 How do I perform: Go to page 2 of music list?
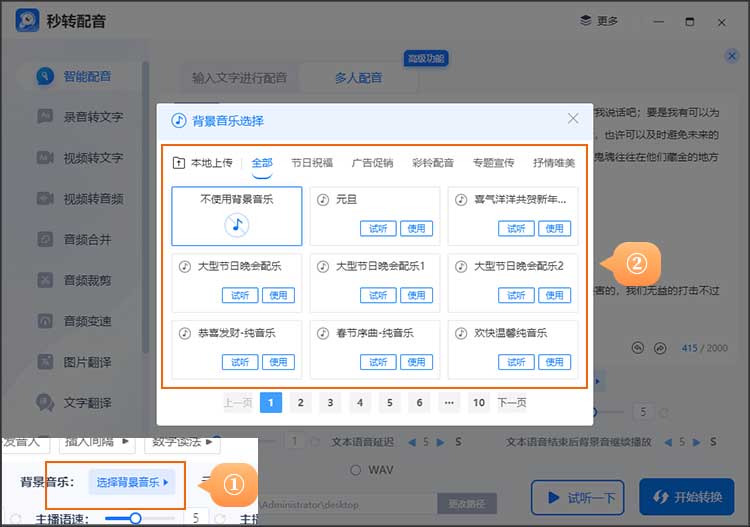point(300,403)
